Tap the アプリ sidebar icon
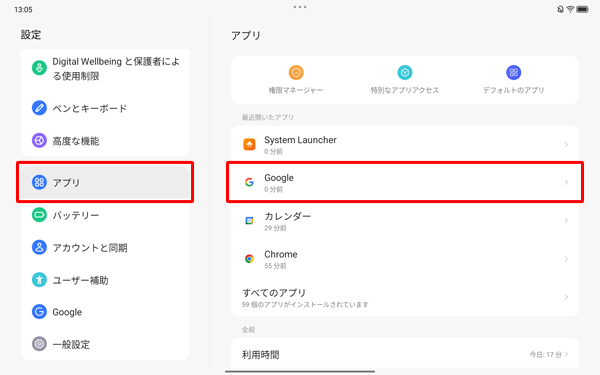 (x=39, y=182)
